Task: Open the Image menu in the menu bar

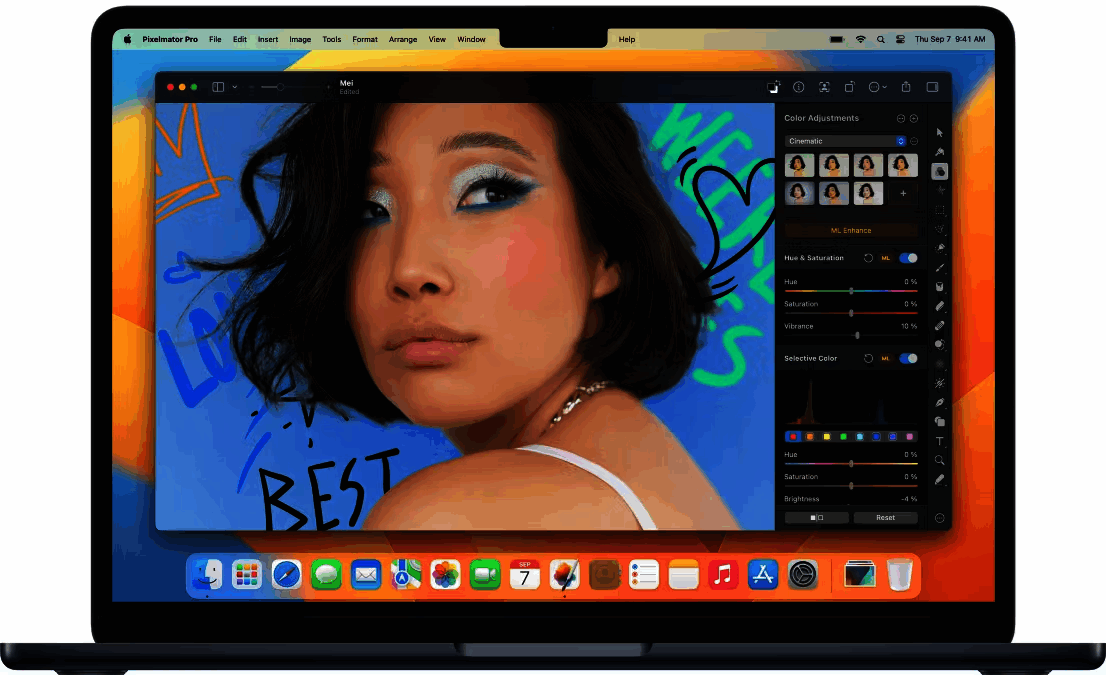Action: (x=300, y=39)
